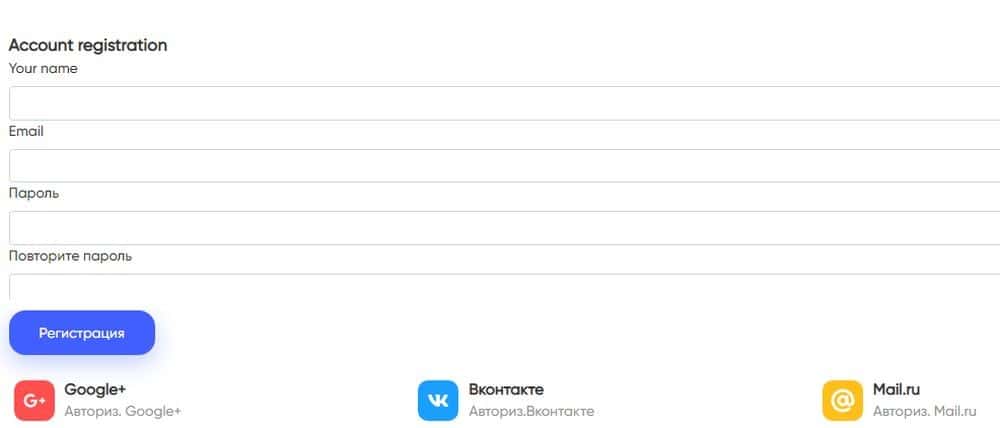
Task: Click into the Email text field
Action: point(500,166)
